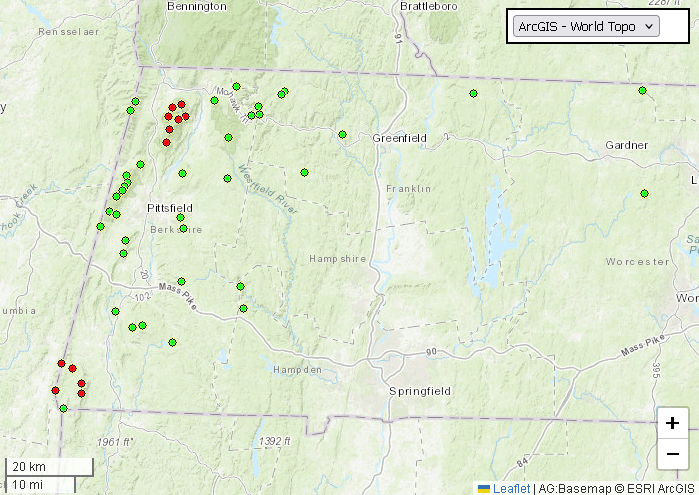Click the Greenfield city label

(400, 138)
